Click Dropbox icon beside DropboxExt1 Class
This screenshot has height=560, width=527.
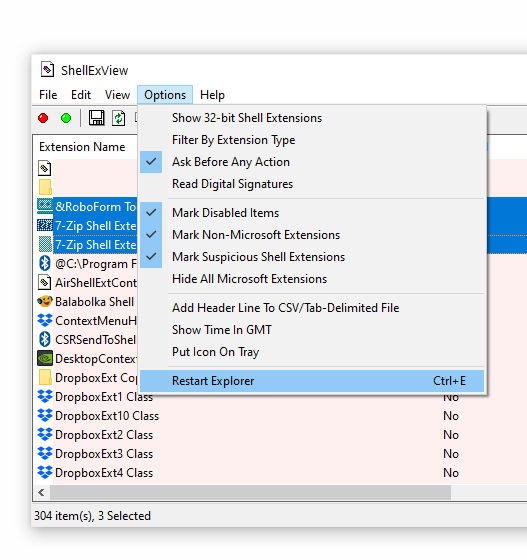45,396
